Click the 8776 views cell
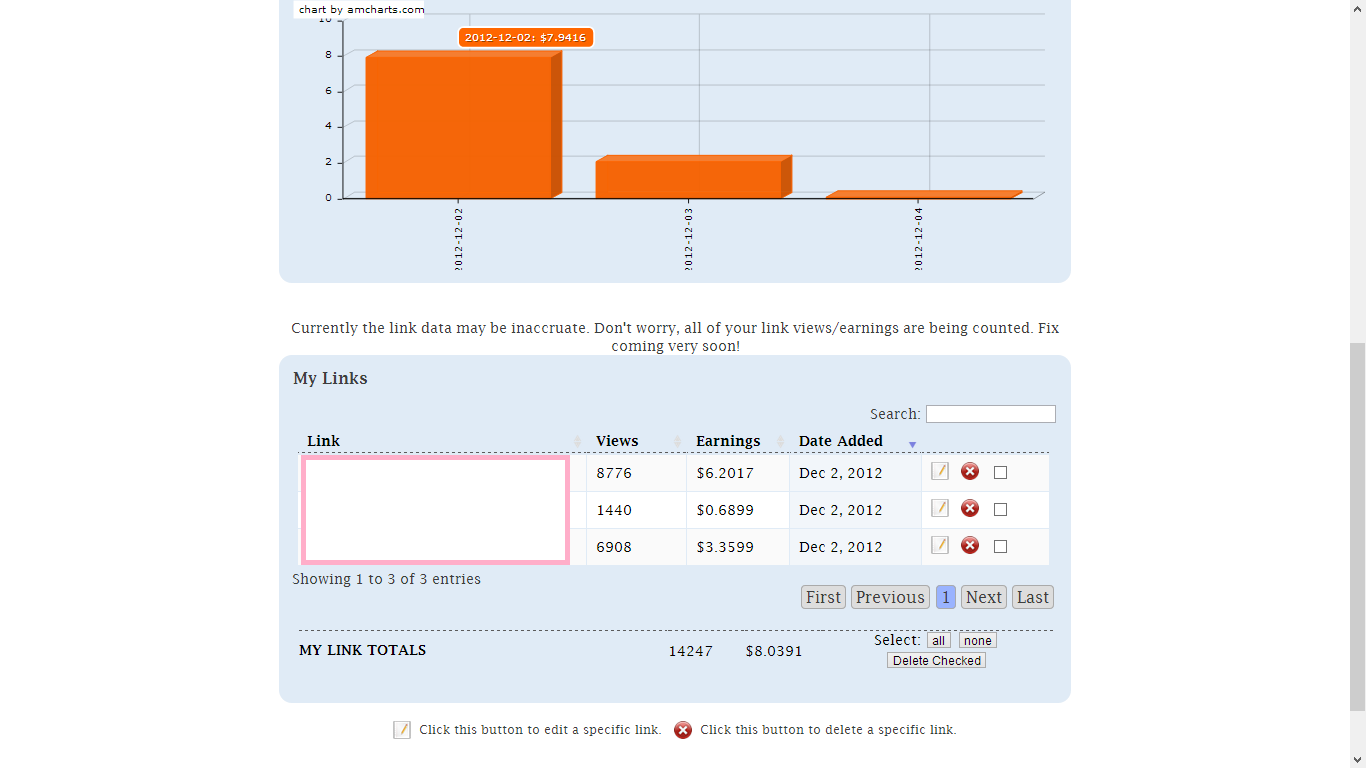Viewport: 1366px width, 768px height. click(x=636, y=473)
